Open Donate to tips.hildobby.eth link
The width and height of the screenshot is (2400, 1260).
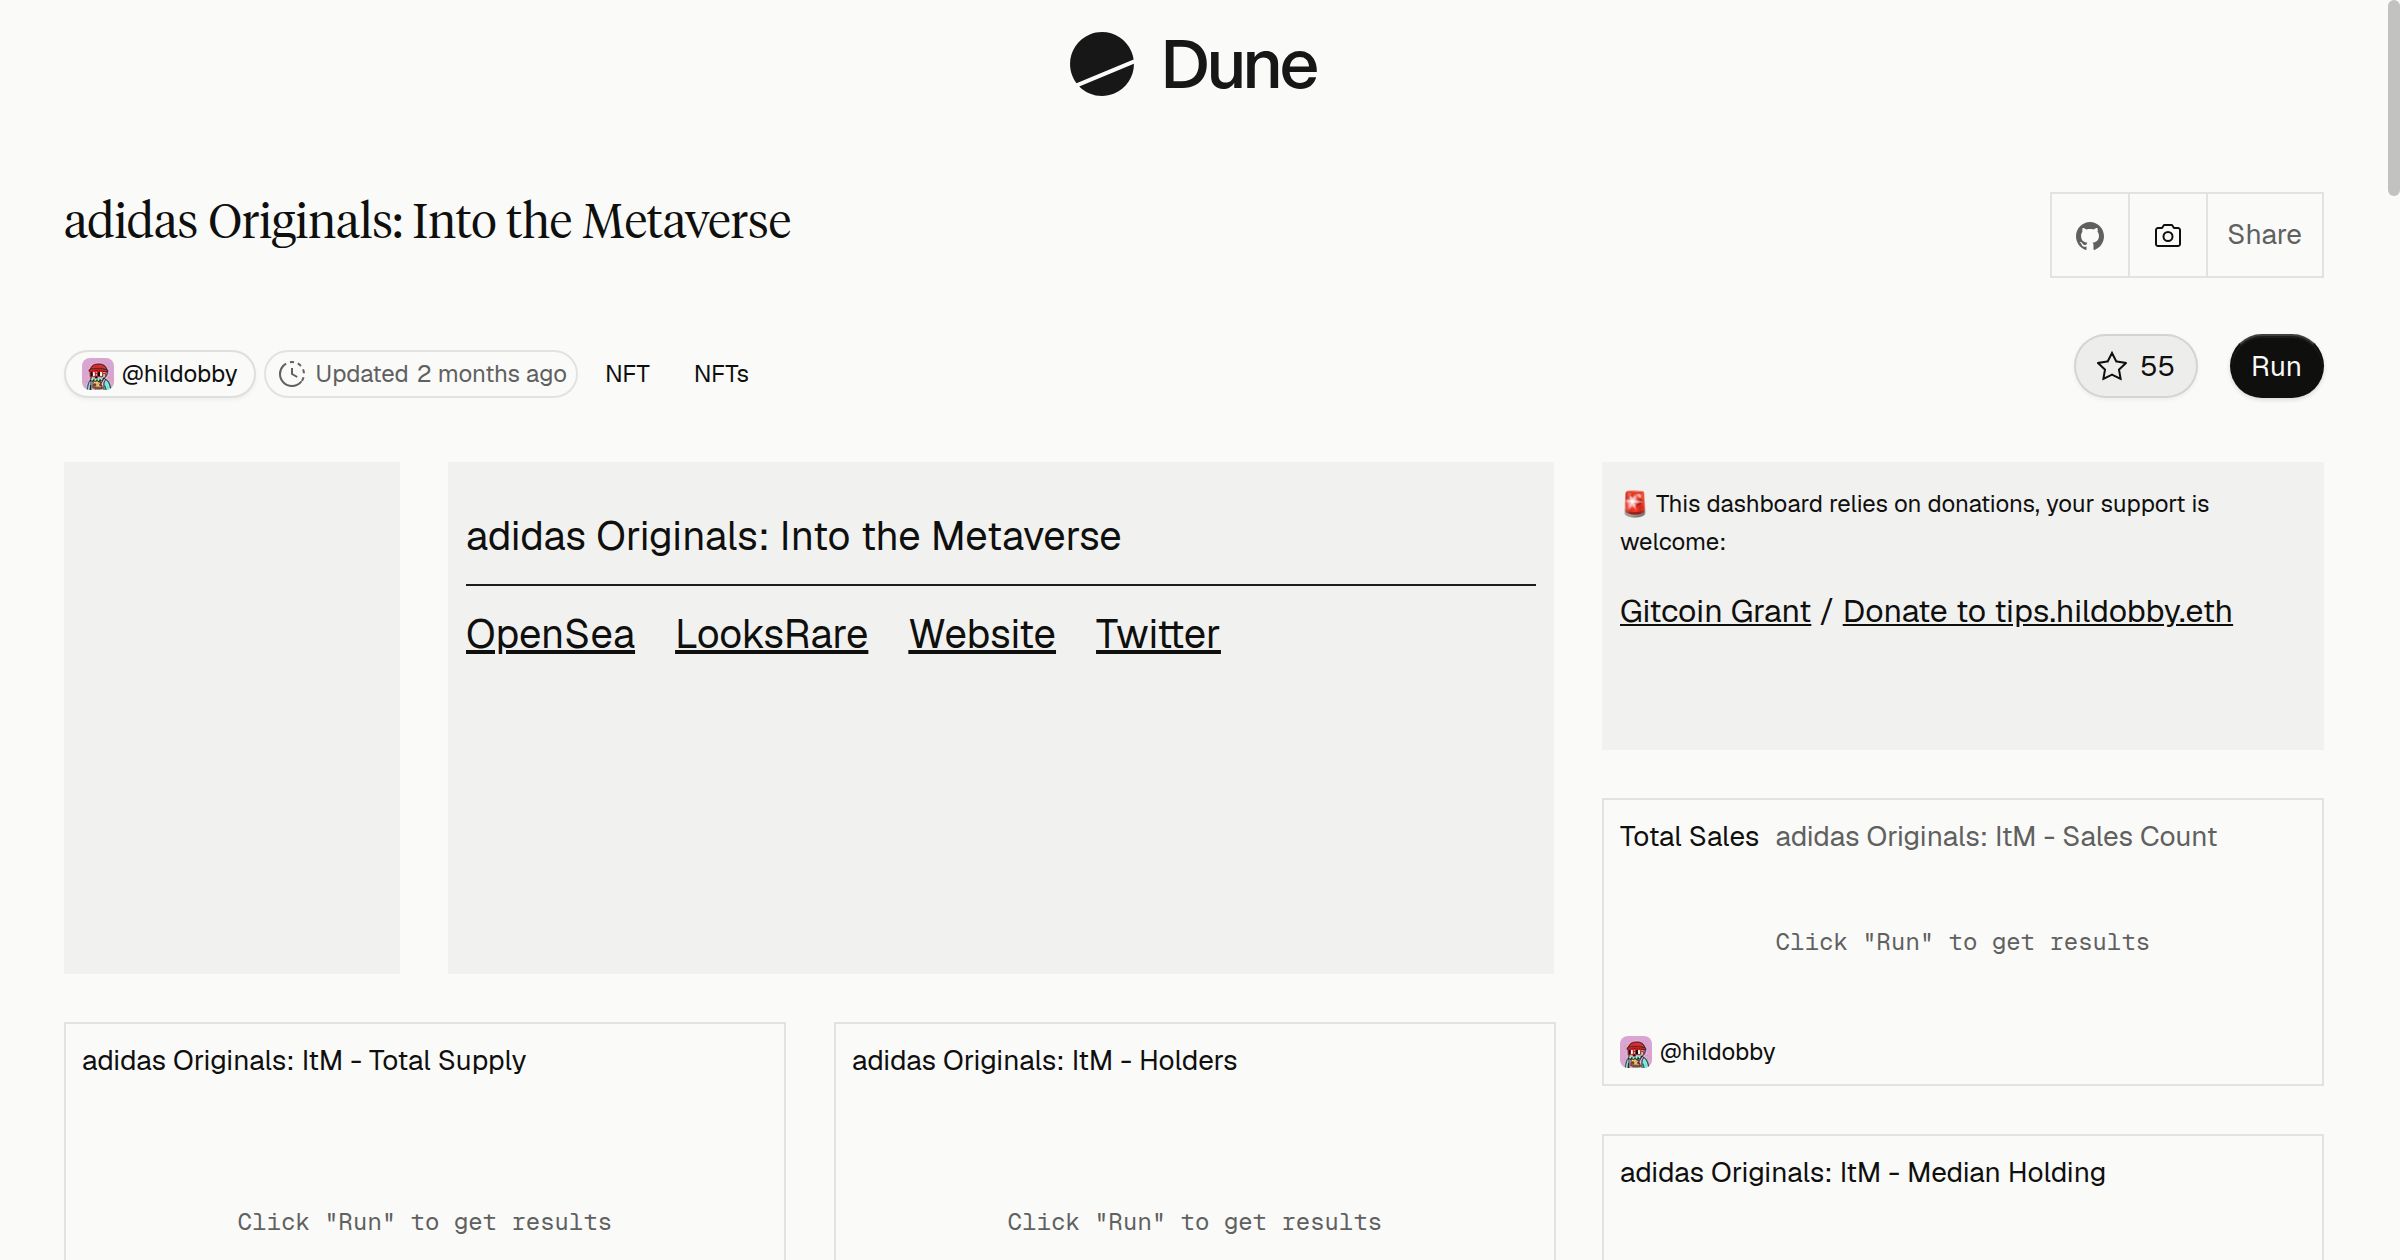click(x=2037, y=611)
